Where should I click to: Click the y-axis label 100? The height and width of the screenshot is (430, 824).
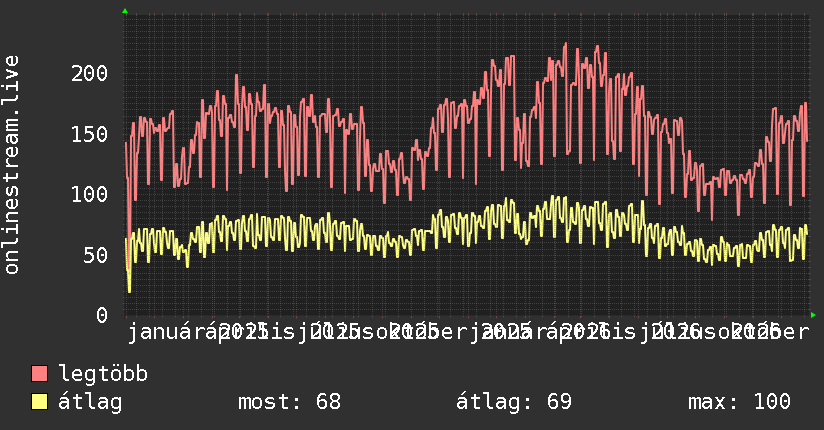click(89, 195)
